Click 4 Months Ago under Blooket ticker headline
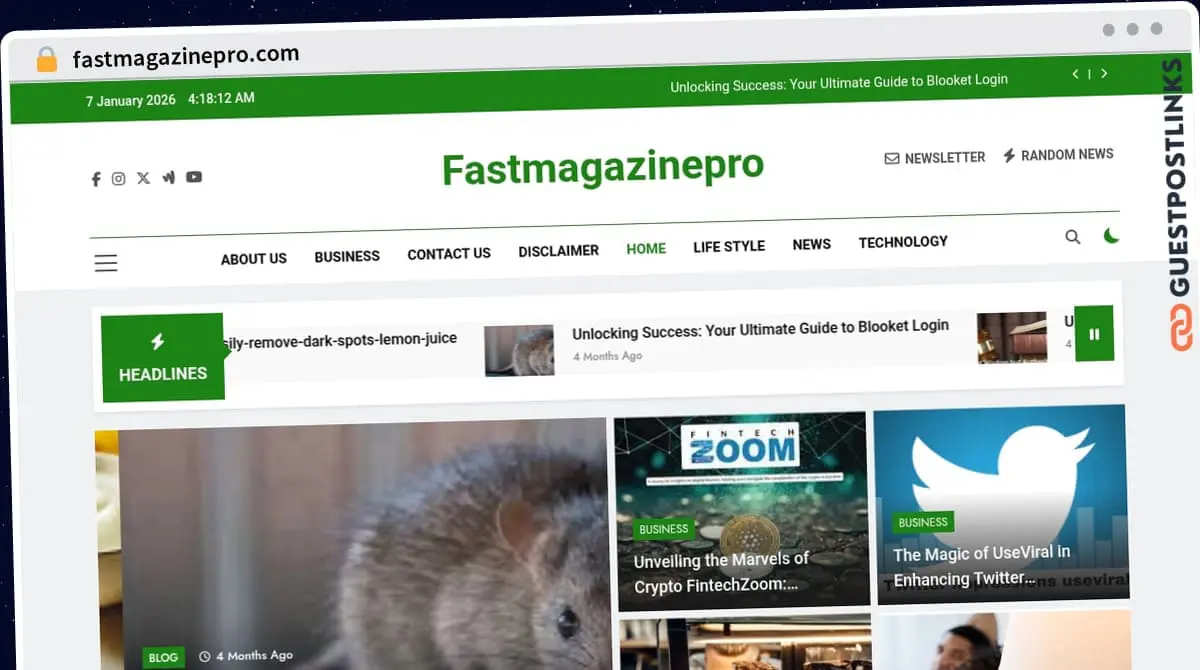 [607, 356]
